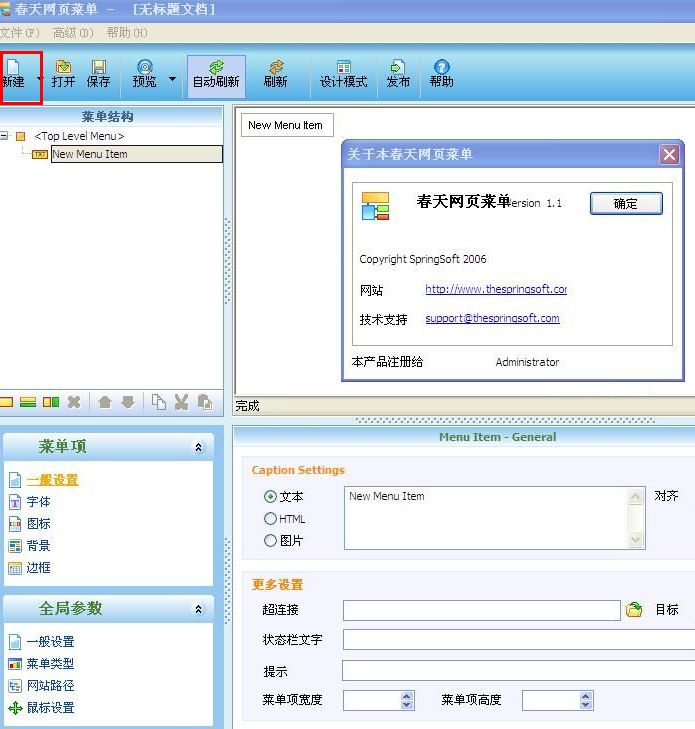Screen dimensions: 695x729
Task: Click the copy icon below the tree
Action: (x=159, y=402)
